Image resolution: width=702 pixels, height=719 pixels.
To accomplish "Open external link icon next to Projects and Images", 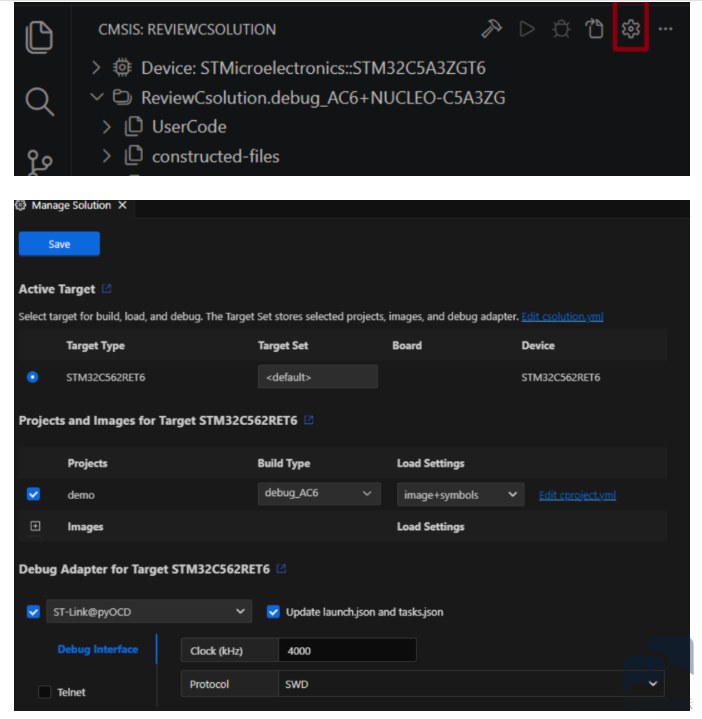I will click(309, 420).
